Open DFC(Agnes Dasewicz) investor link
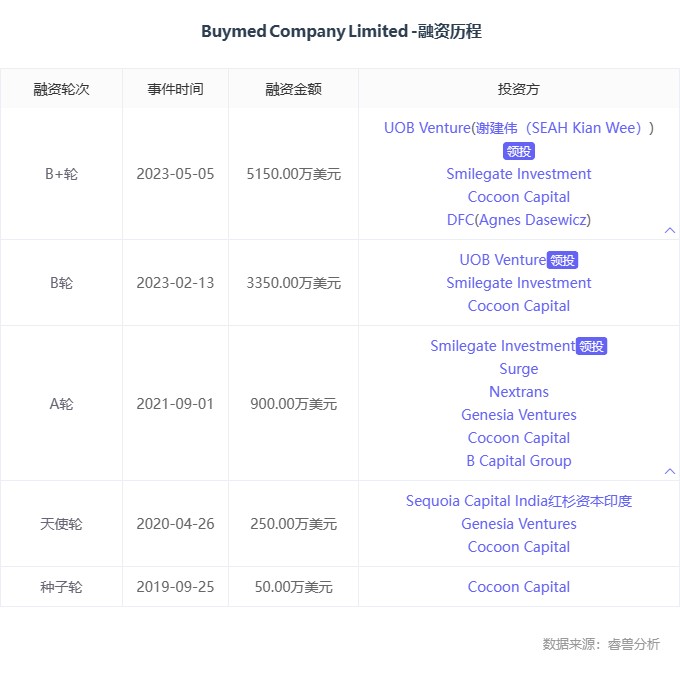680x680 pixels. (518, 220)
